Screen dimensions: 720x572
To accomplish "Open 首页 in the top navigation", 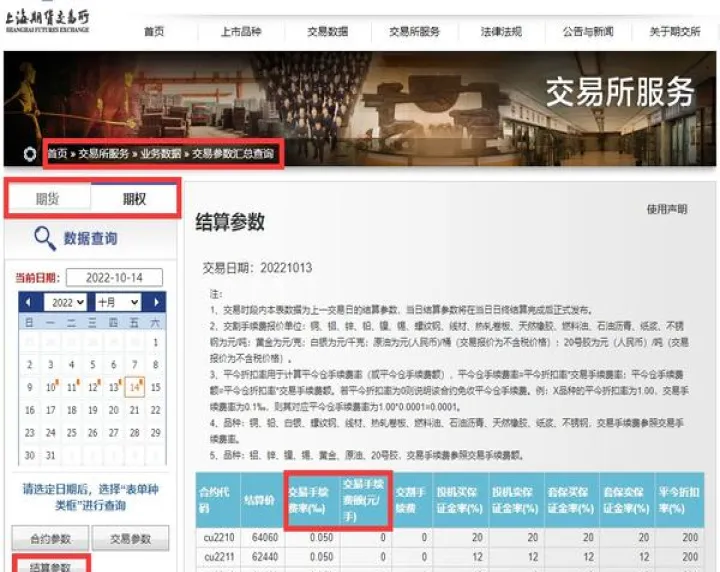I will 154,32.
